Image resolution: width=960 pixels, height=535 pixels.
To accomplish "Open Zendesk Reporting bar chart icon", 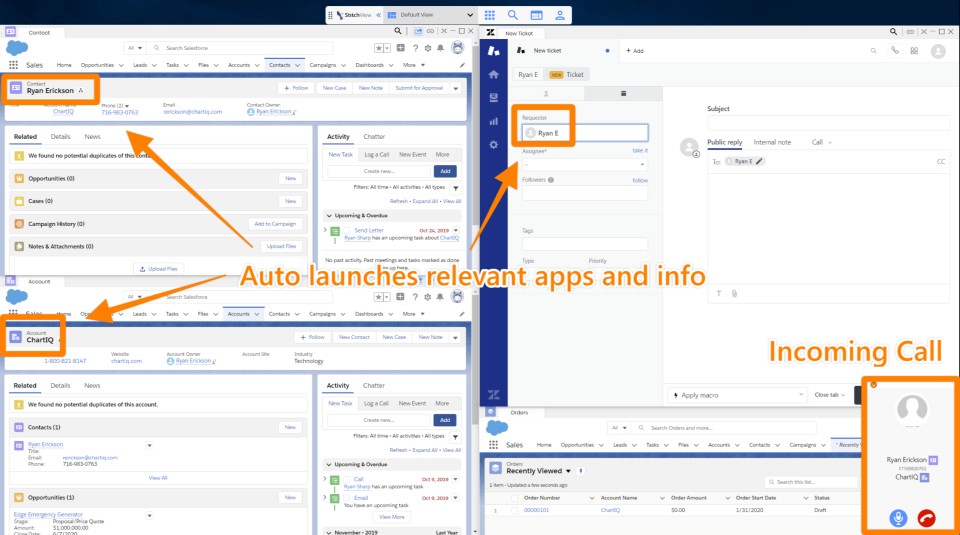I will [x=493, y=121].
